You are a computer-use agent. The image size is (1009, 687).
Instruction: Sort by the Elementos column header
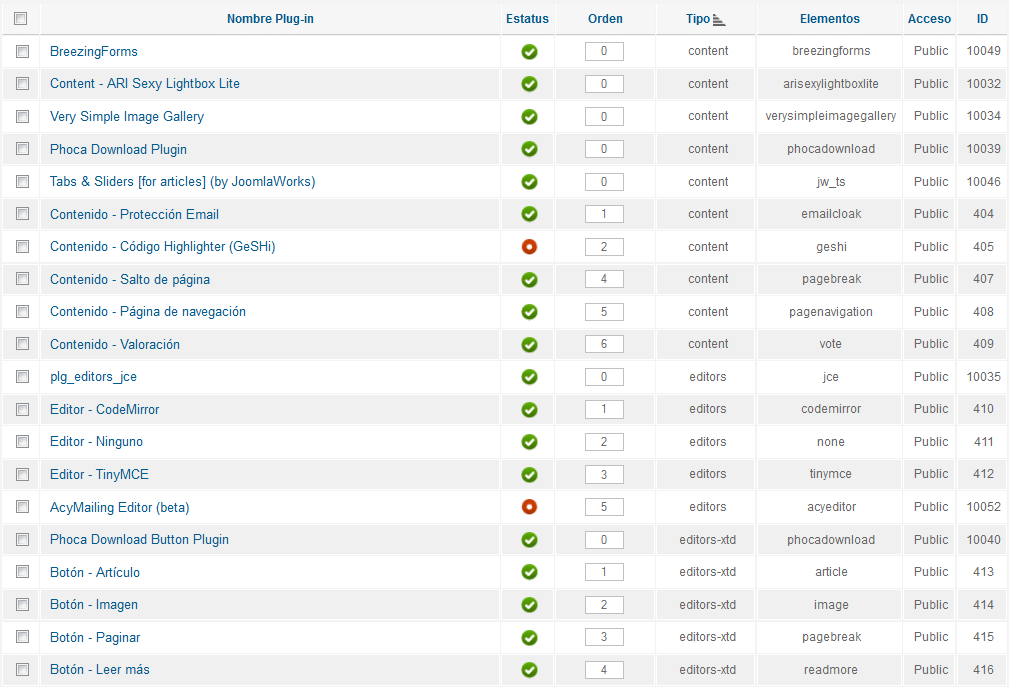[x=829, y=19]
